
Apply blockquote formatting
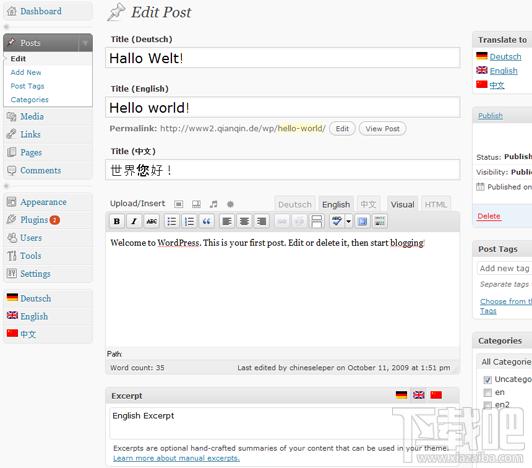click(x=206, y=222)
